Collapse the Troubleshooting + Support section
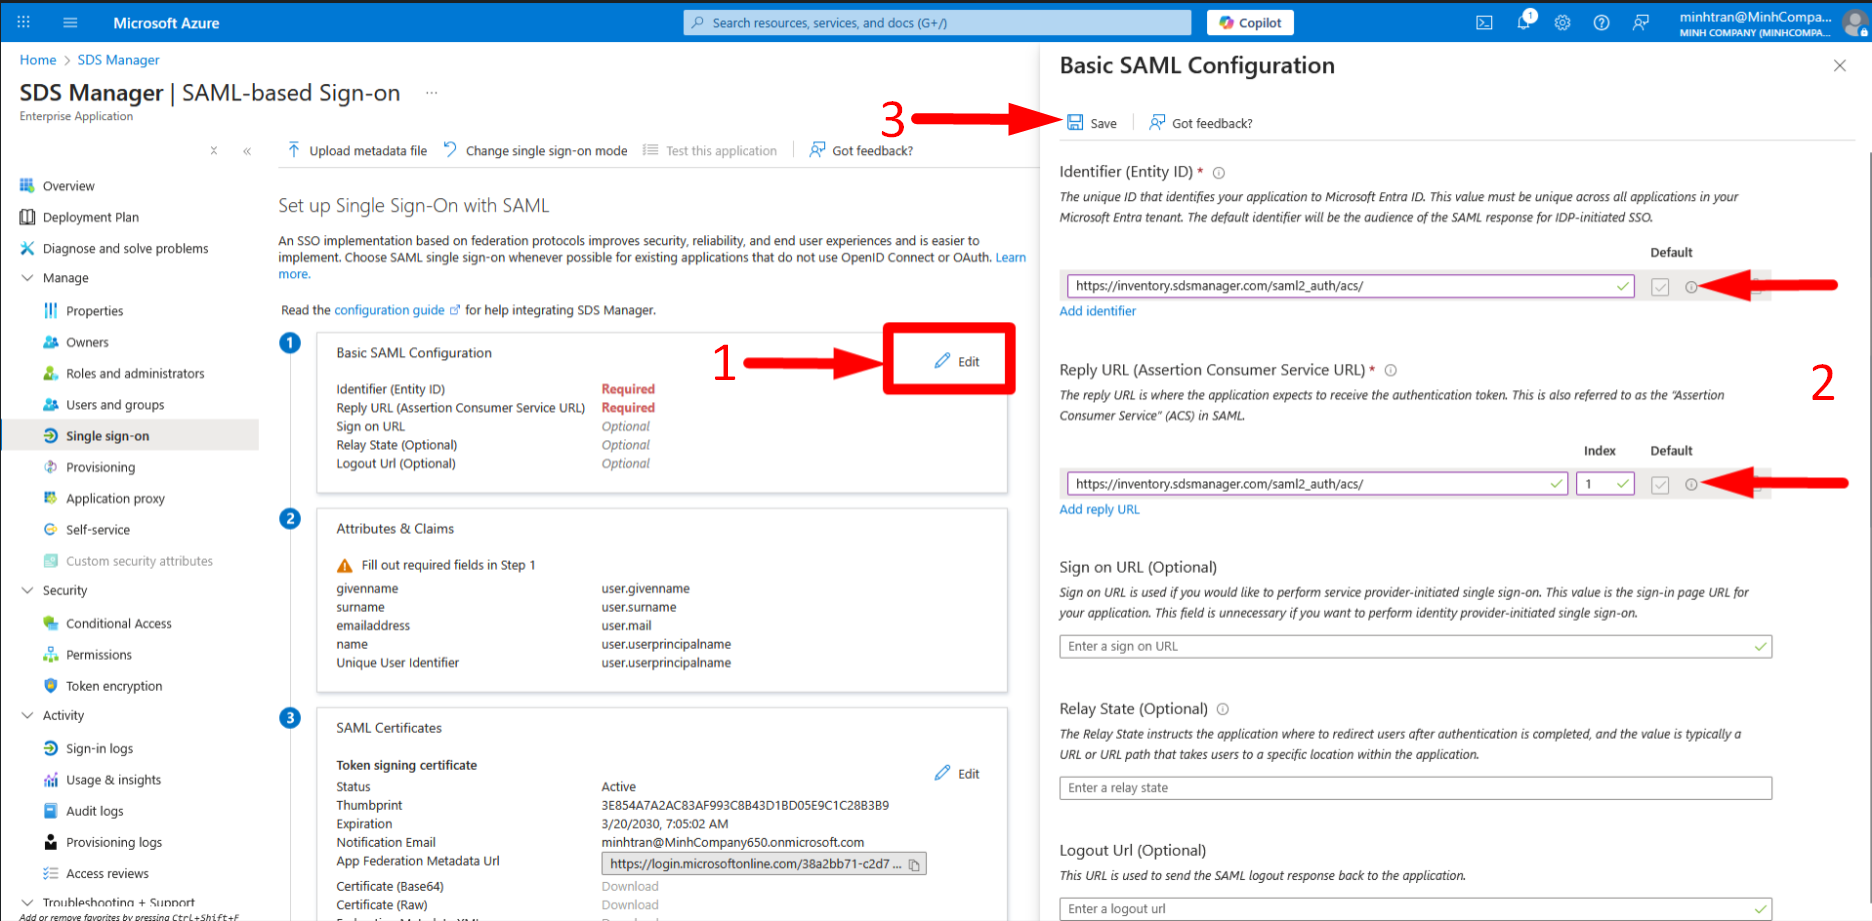 pyautogui.click(x=27, y=902)
